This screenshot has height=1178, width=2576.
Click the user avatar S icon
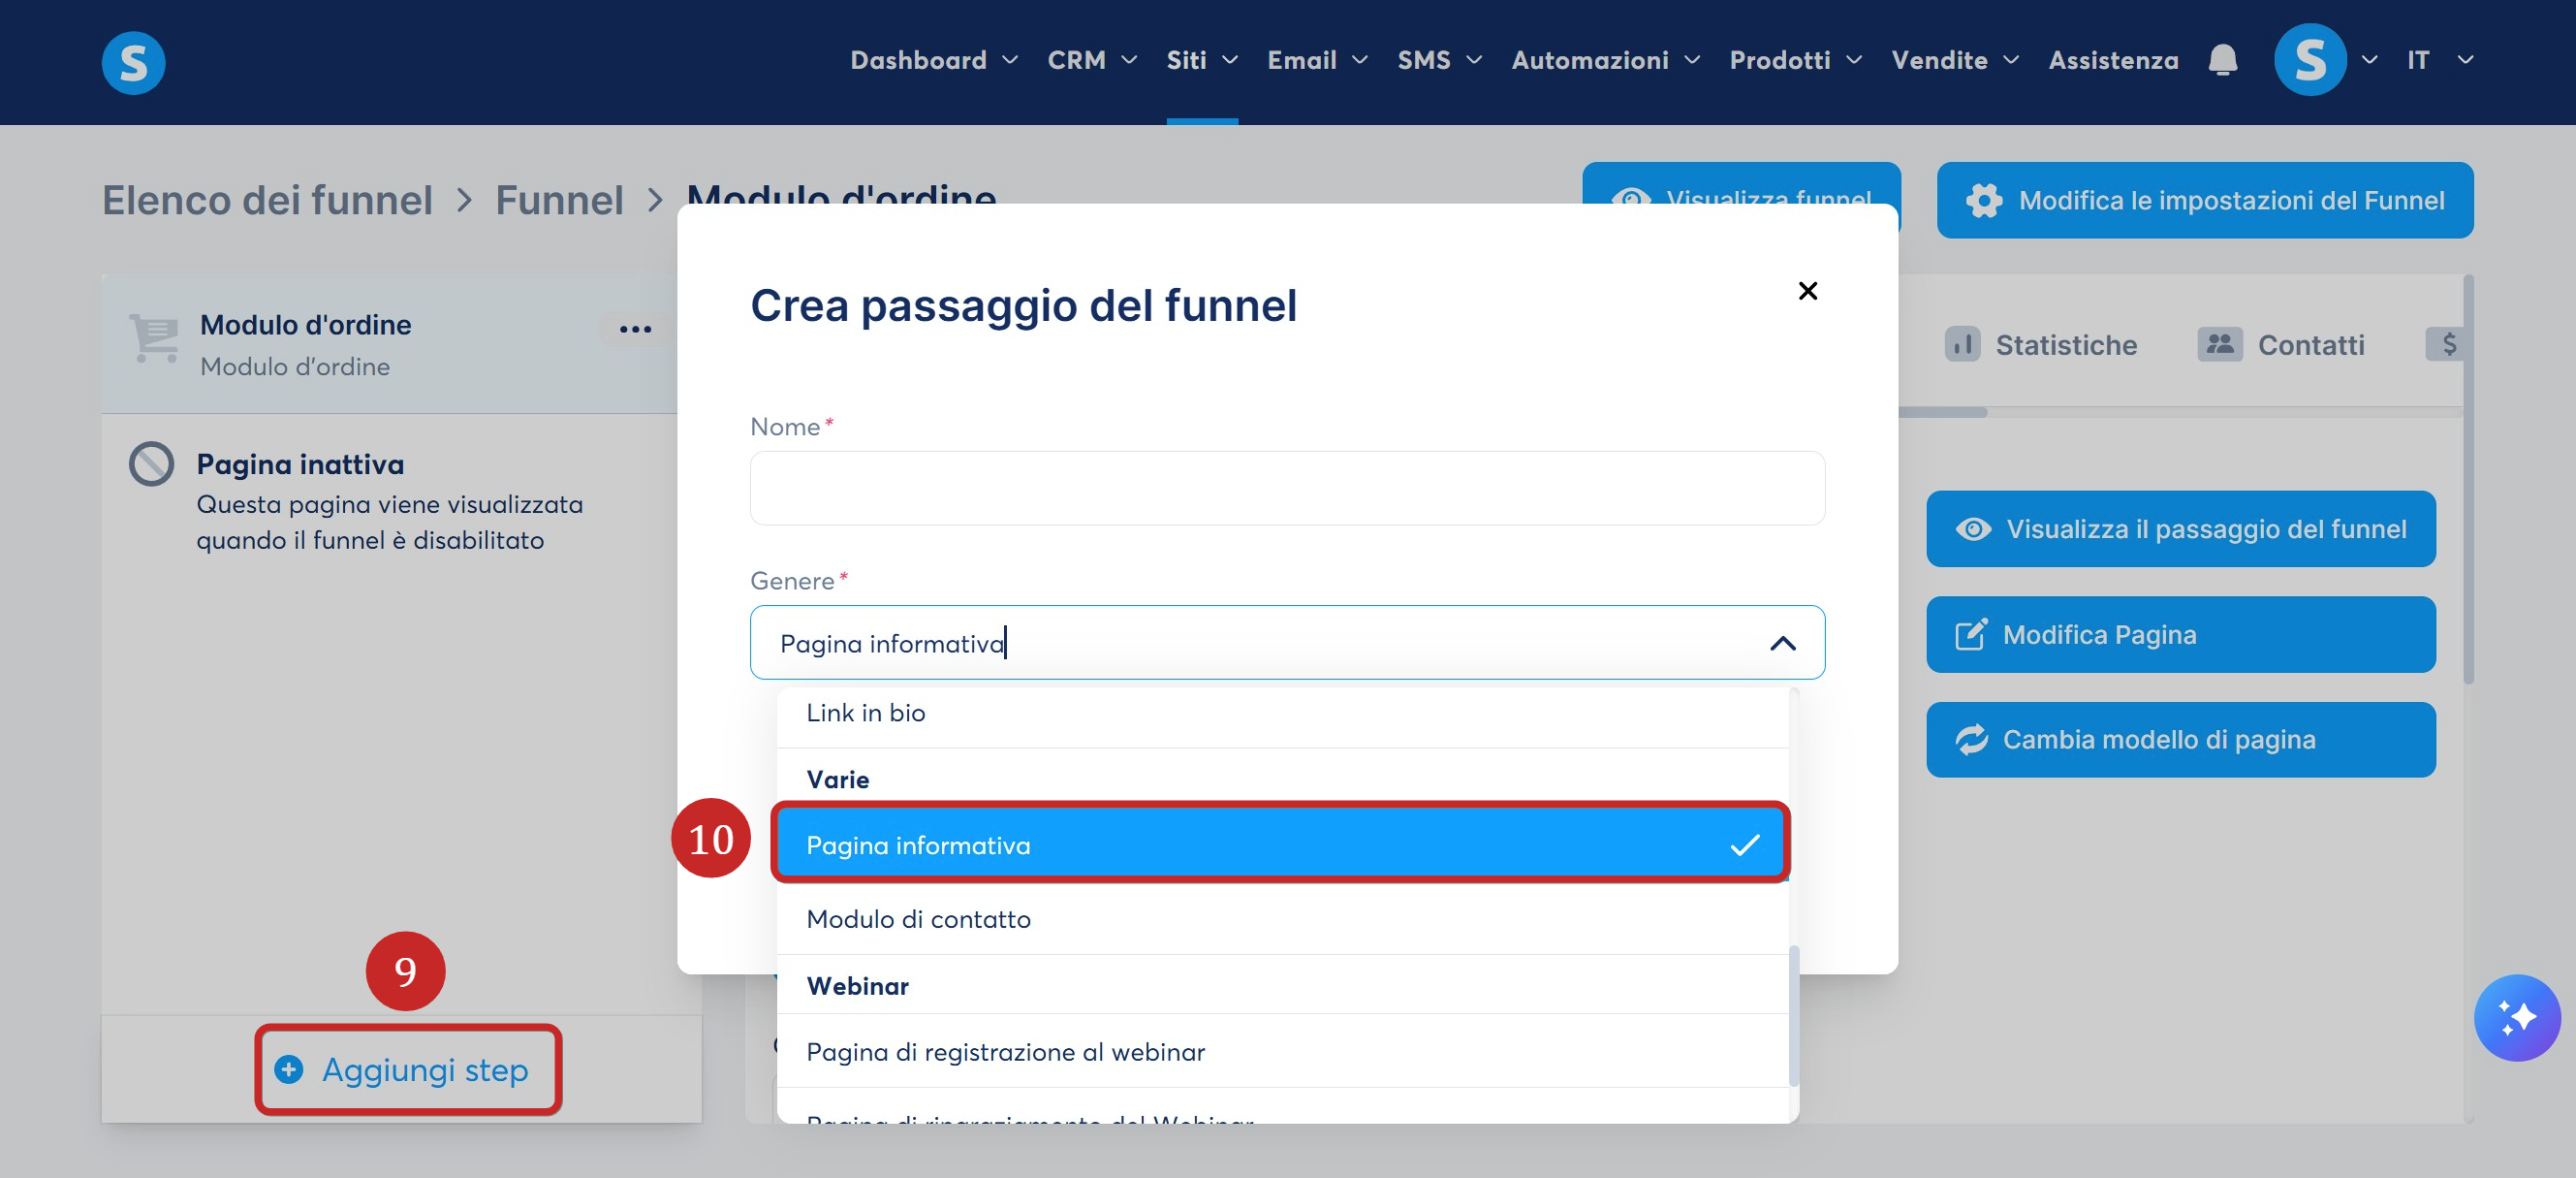[x=2309, y=60]
